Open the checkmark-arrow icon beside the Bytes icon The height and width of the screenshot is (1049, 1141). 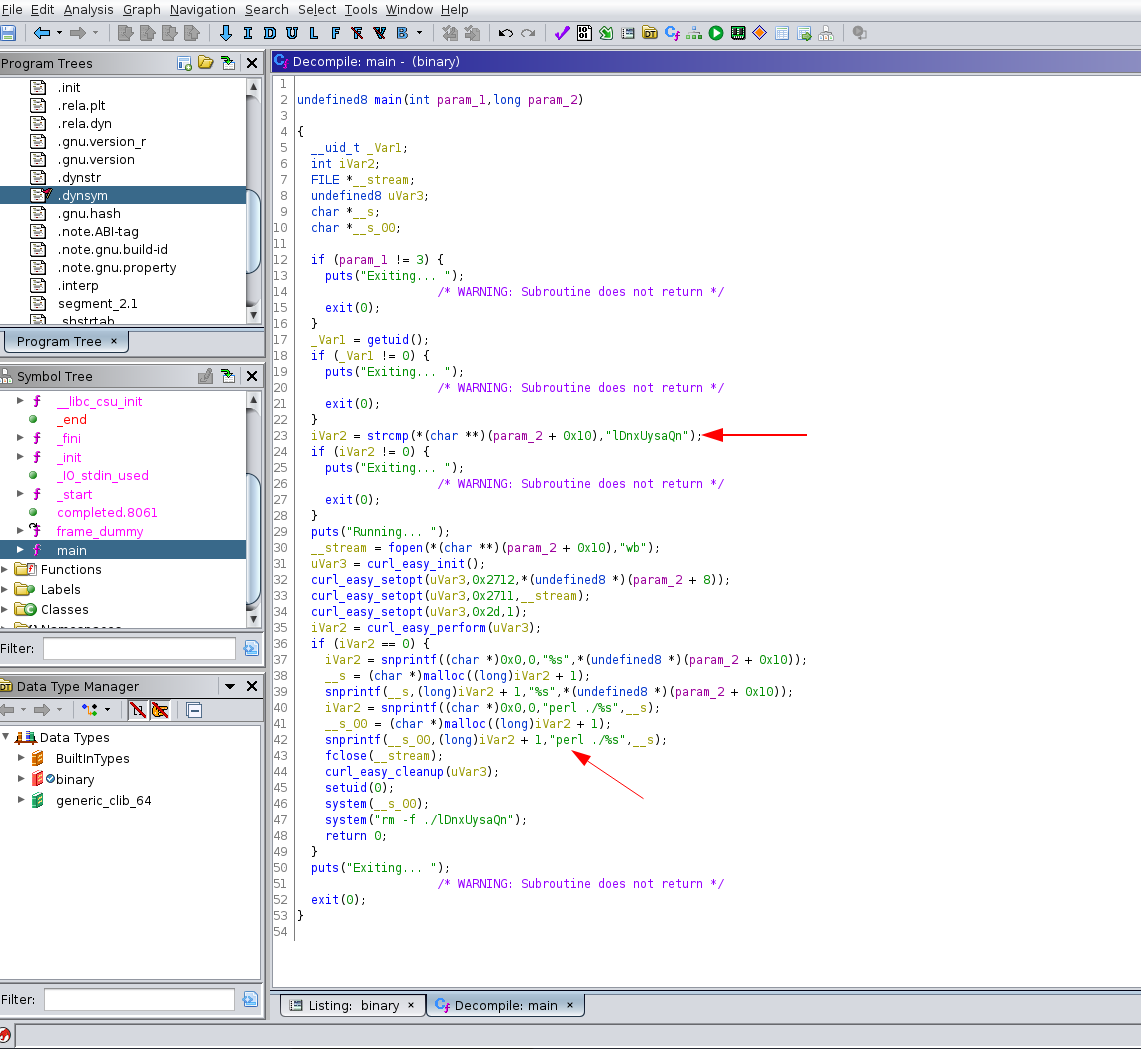coord(606,33)
